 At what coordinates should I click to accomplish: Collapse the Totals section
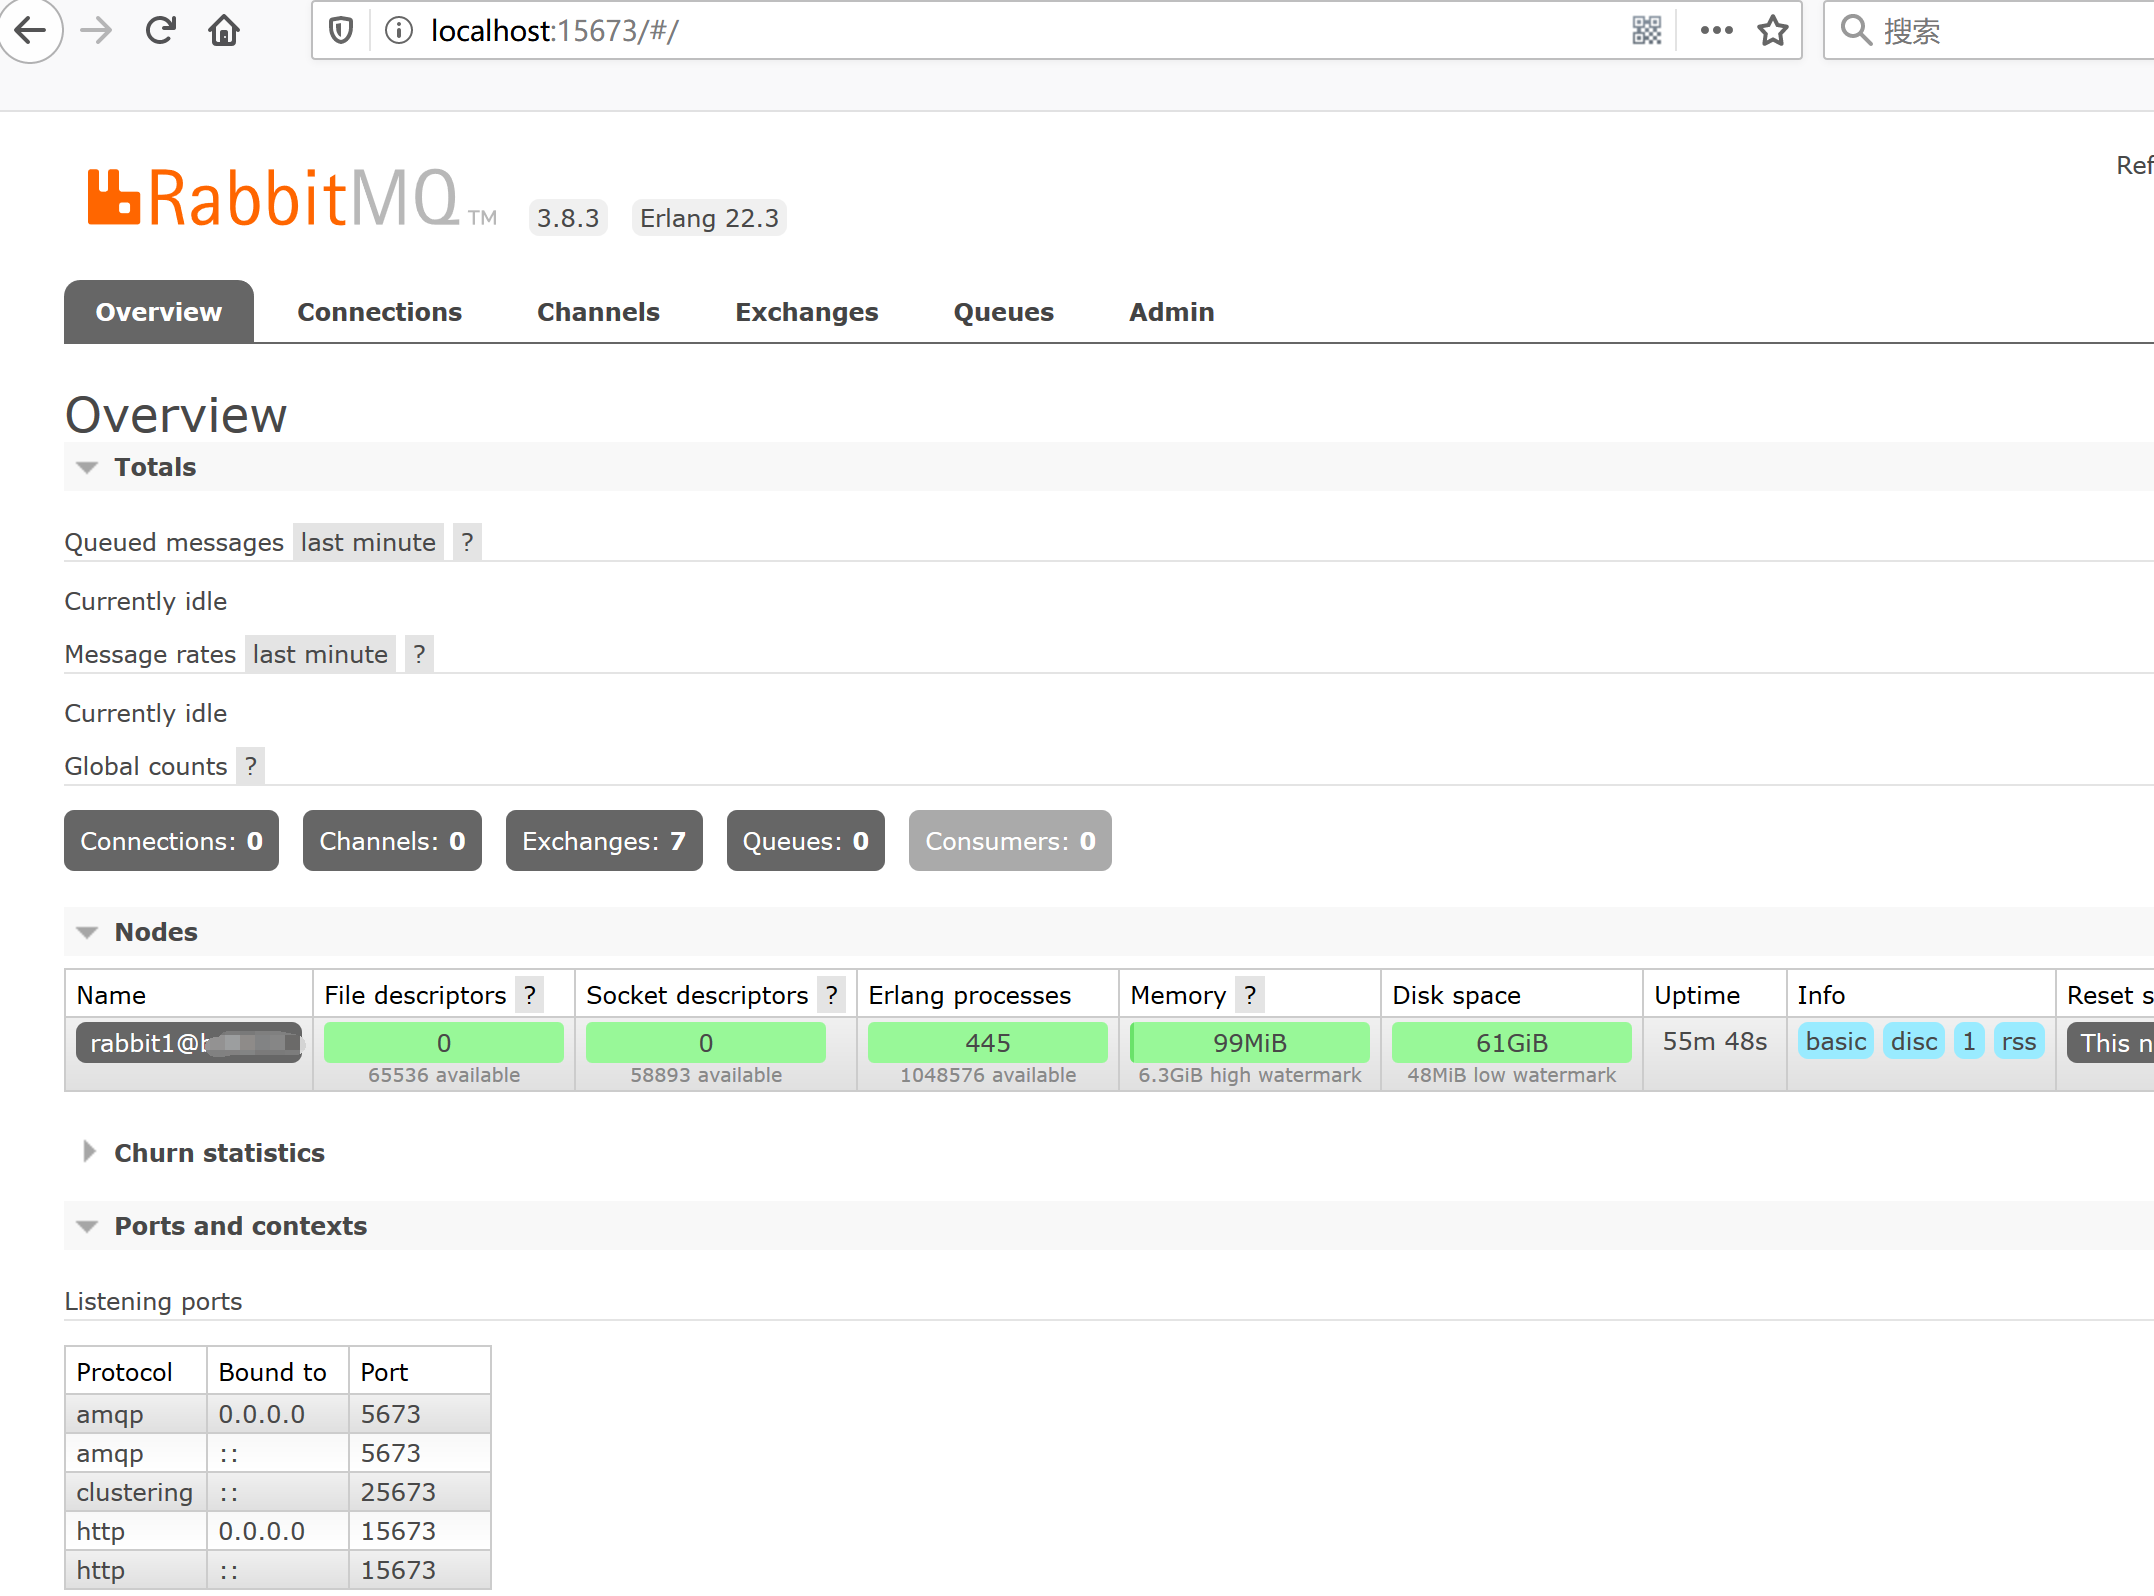[89, 468]
